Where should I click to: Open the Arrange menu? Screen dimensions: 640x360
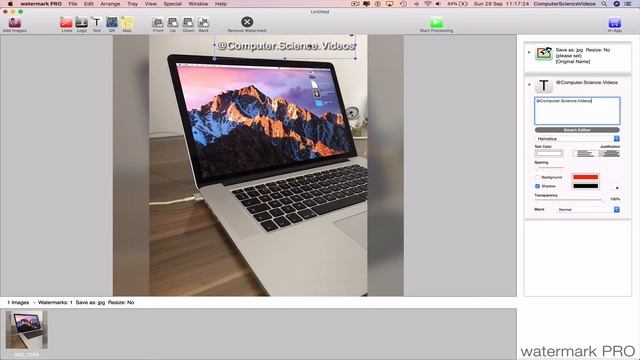point(110,4)
